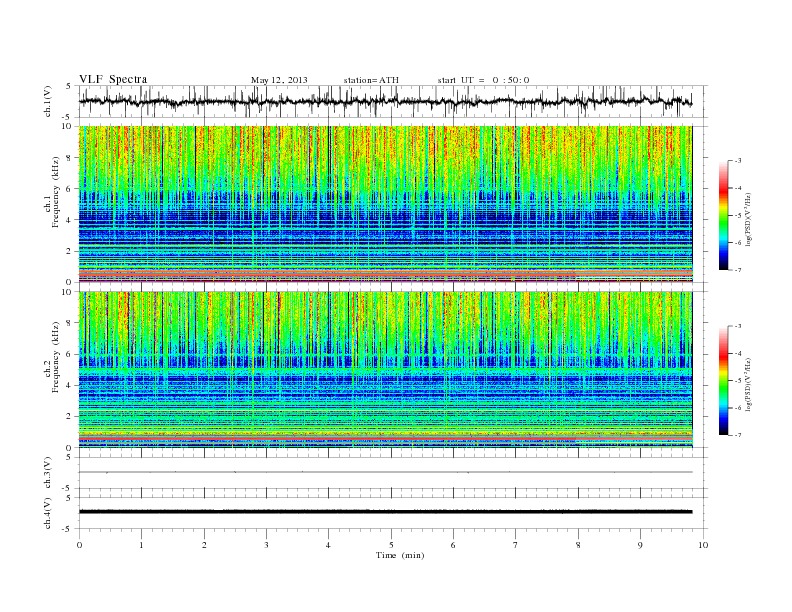This screenshot has height=612, width=792.
Task: Click the 'ch.3(V)' axis label
Action: (47, 473)
